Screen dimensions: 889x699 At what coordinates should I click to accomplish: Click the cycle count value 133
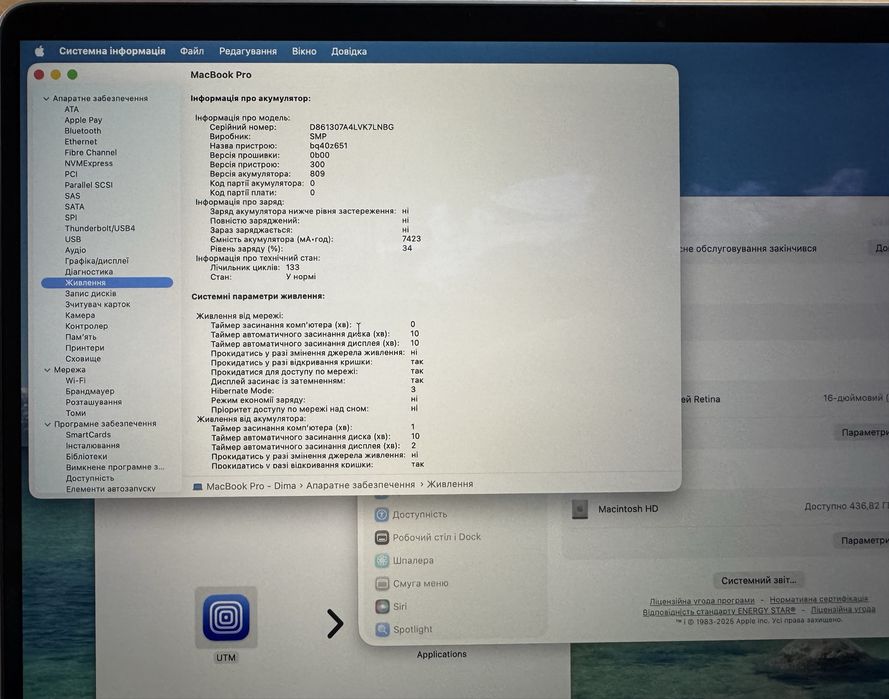click(x=293, y=267)
